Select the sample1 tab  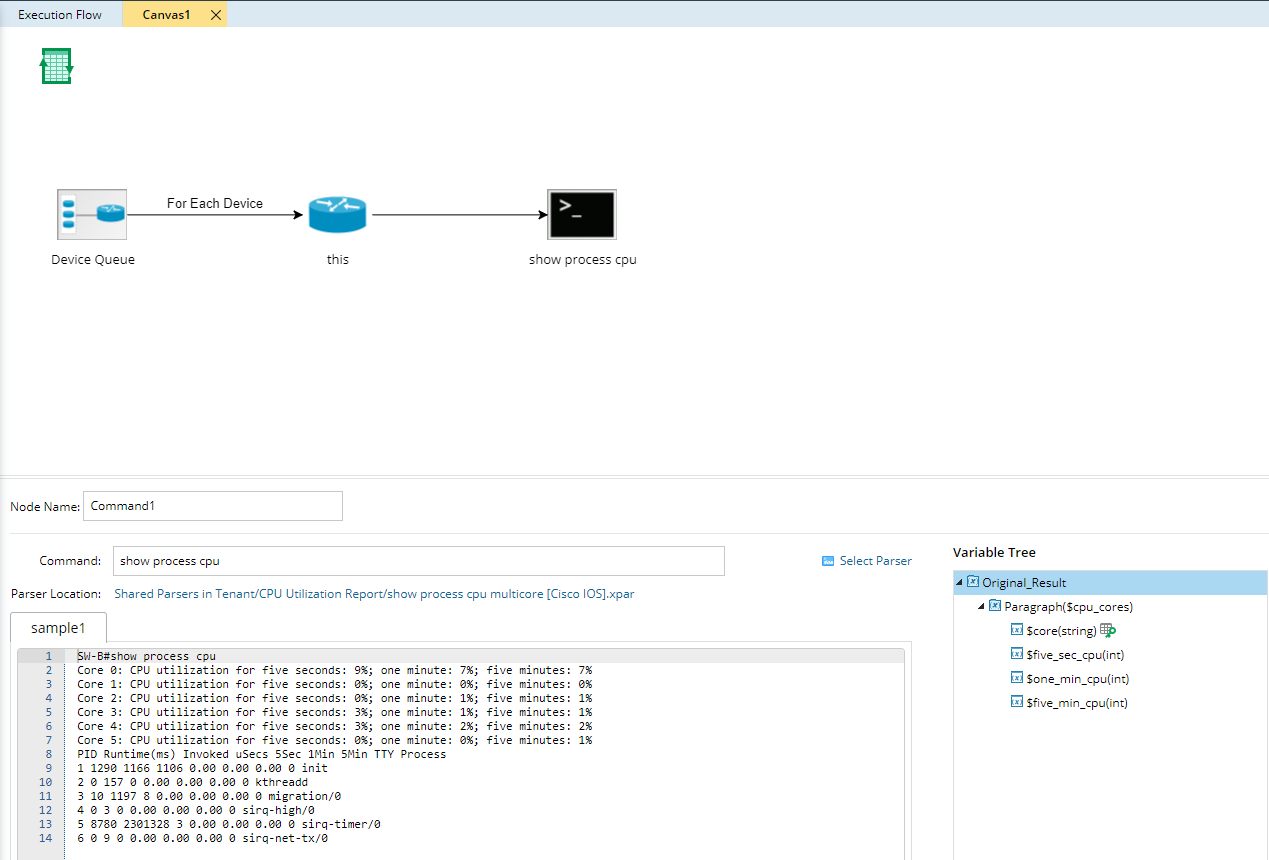(58, 628)
